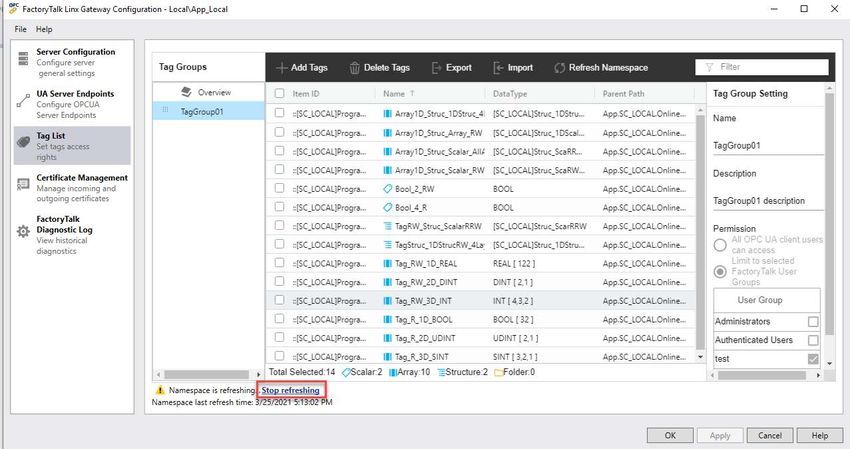Image resolution: width=850 pixels, height=449 pixels.
Task: Click the TagGroup01 description field
Action: 768,201
